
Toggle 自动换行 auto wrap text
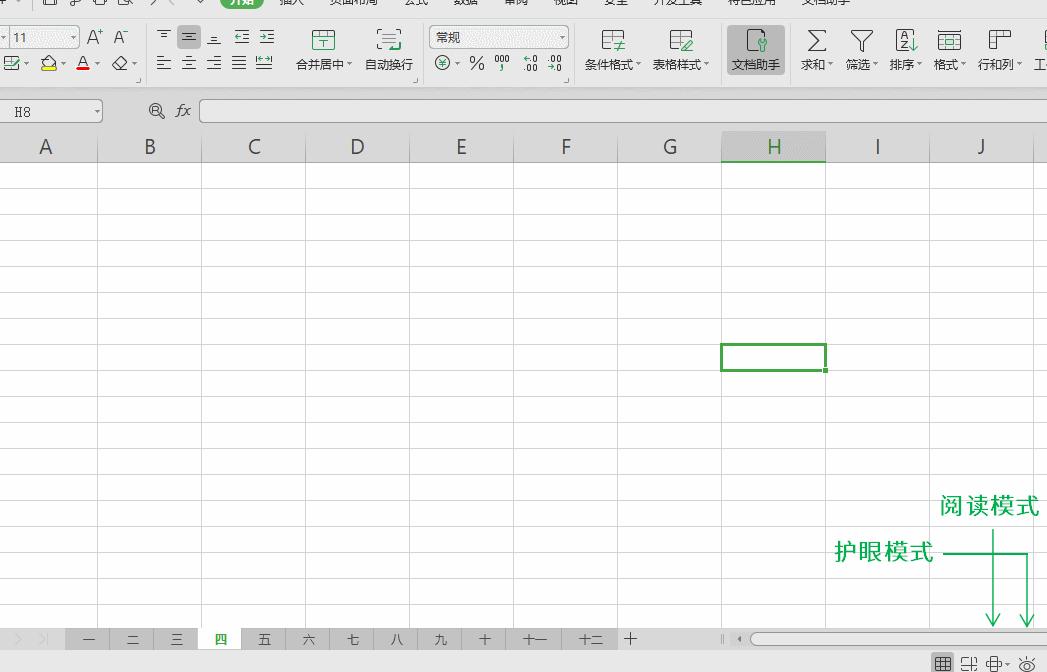pos(389,50)
